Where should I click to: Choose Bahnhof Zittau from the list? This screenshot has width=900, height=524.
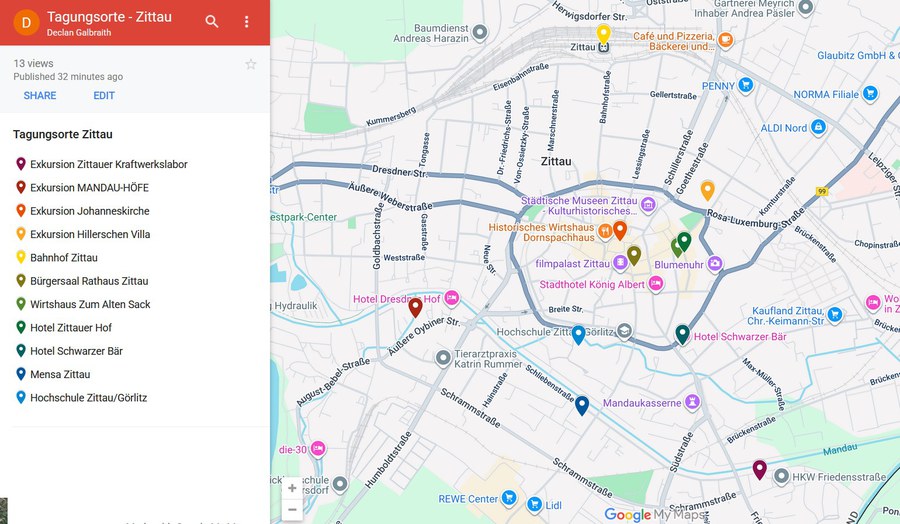64,257
